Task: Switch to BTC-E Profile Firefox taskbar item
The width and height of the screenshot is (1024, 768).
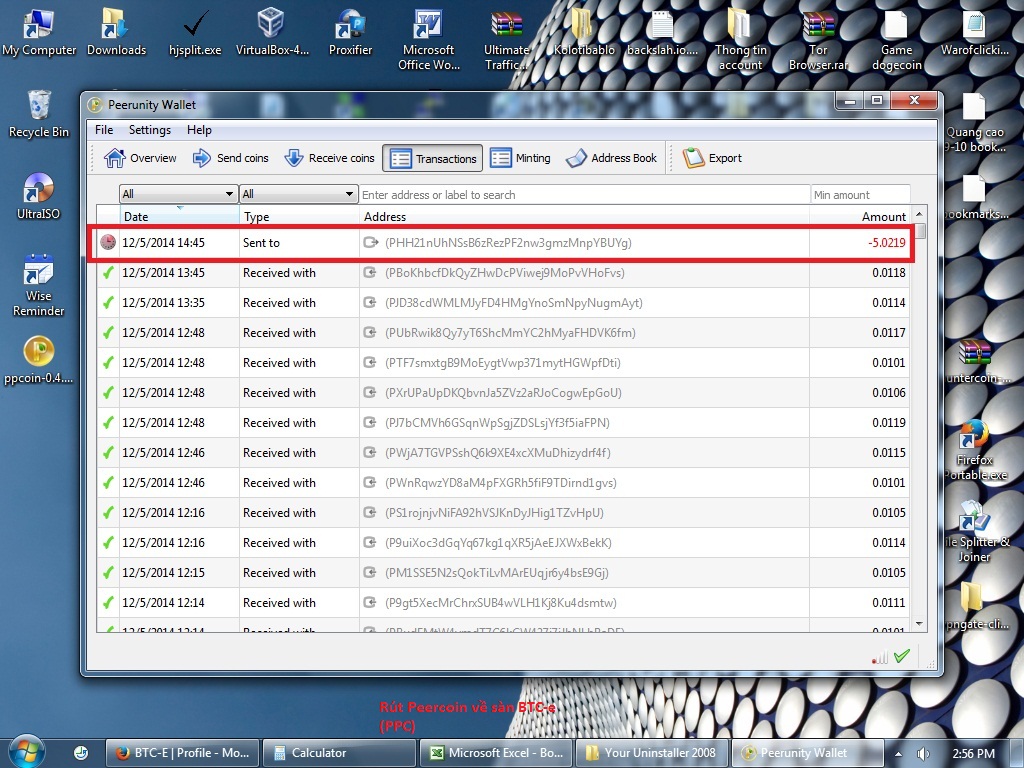Action: coord(182,753)
